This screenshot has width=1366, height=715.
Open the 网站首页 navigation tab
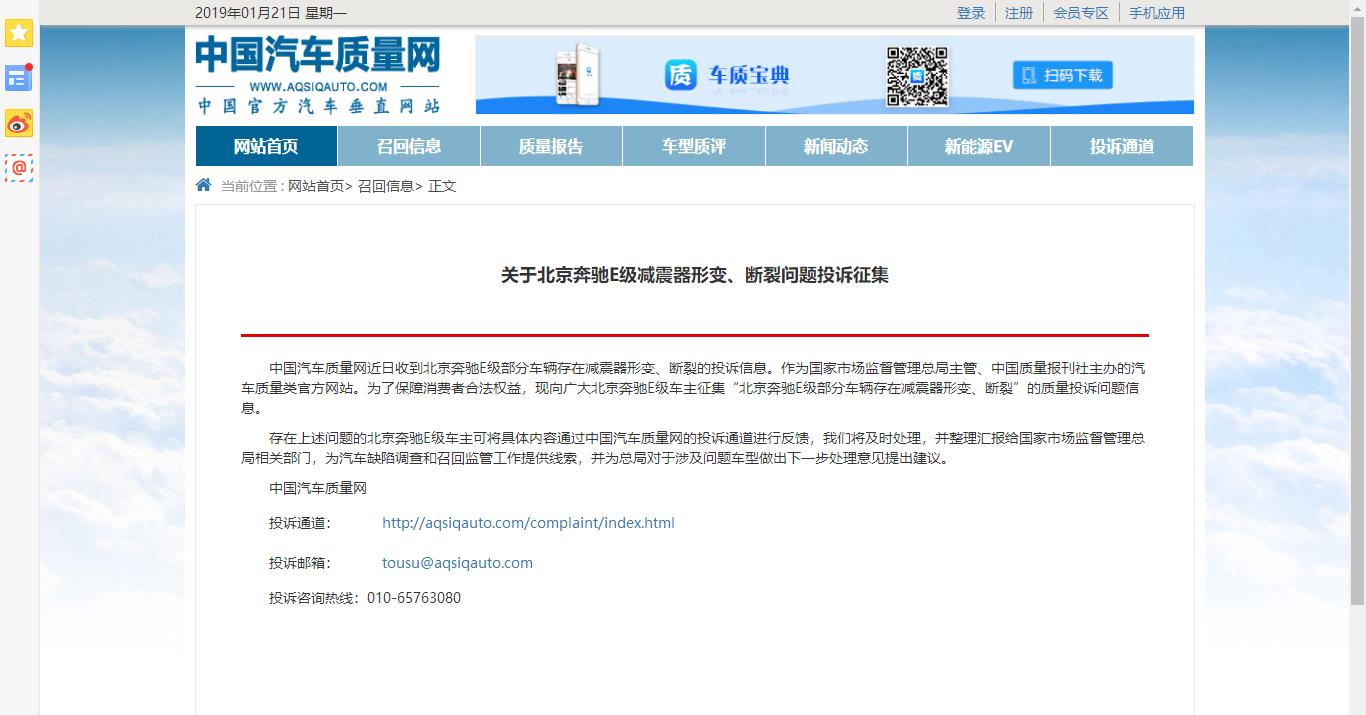click(x=266, y=146)
